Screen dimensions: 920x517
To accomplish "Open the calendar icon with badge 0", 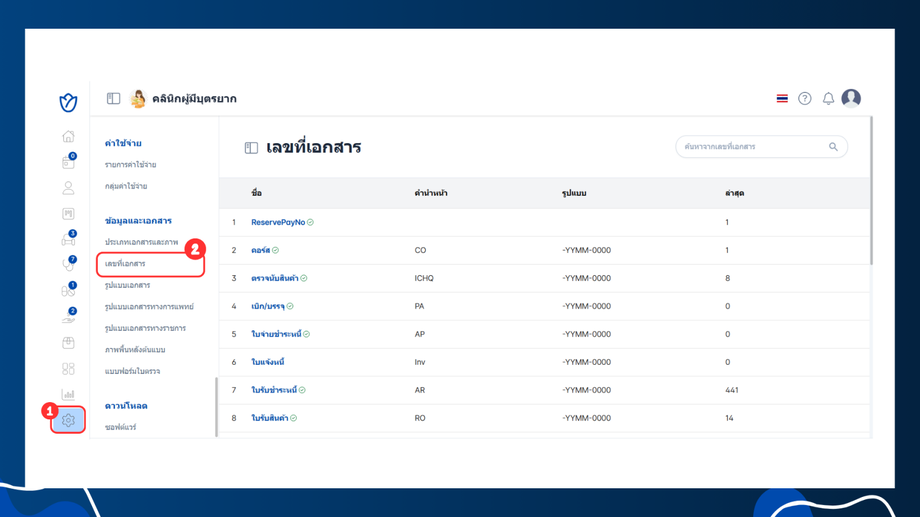I will click(x=69, y=161).
